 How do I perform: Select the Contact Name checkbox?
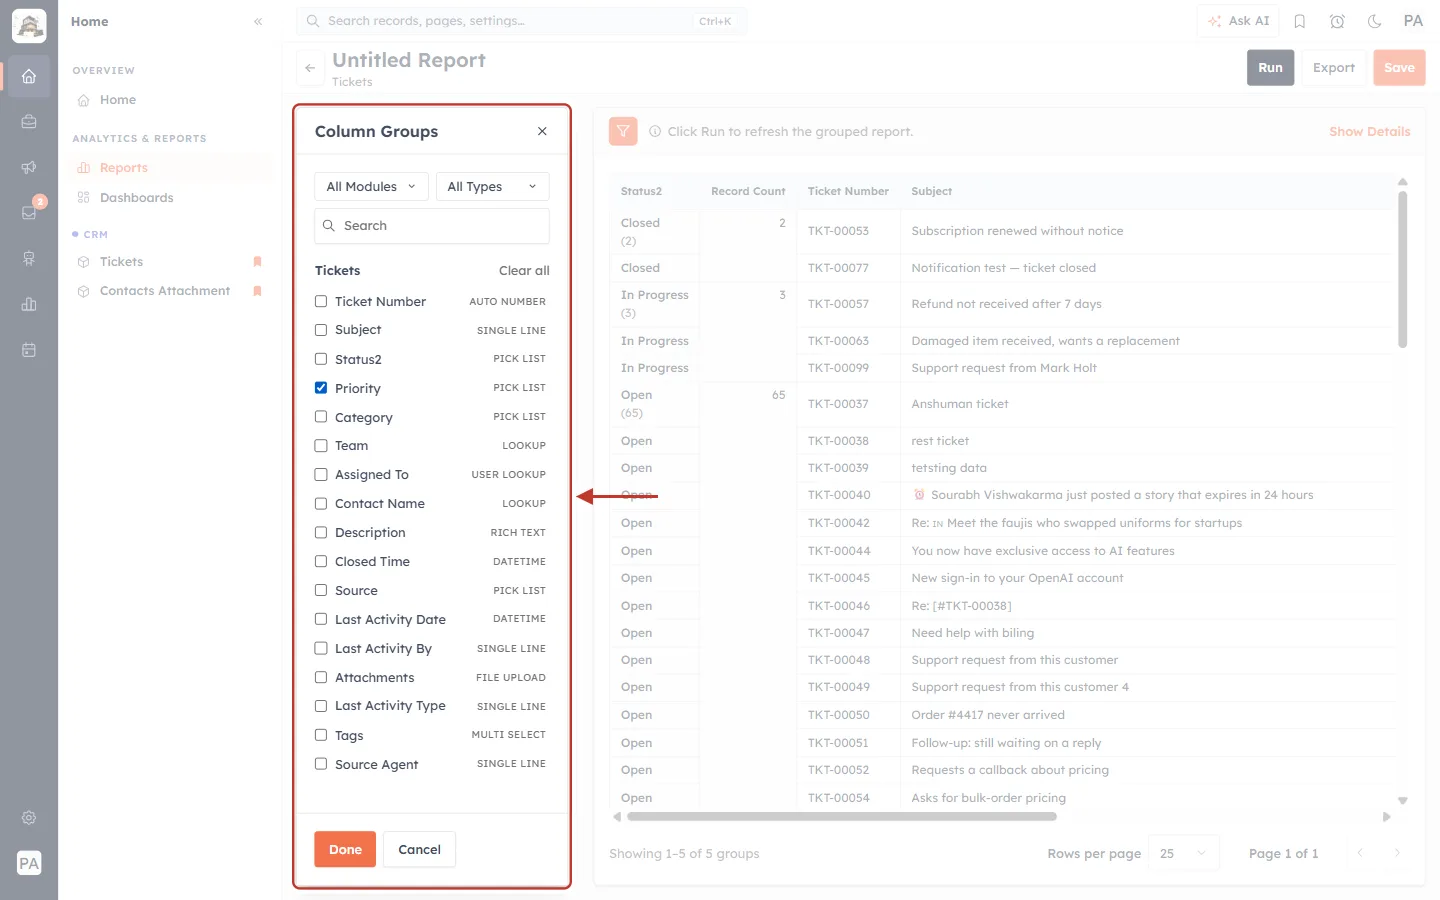(321, 504)
